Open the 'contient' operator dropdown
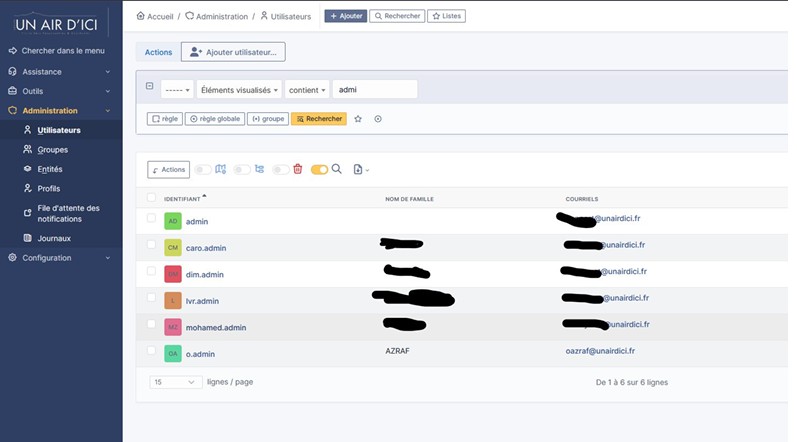Viewport: 797px width, 442px height. (x=307, y=90)
